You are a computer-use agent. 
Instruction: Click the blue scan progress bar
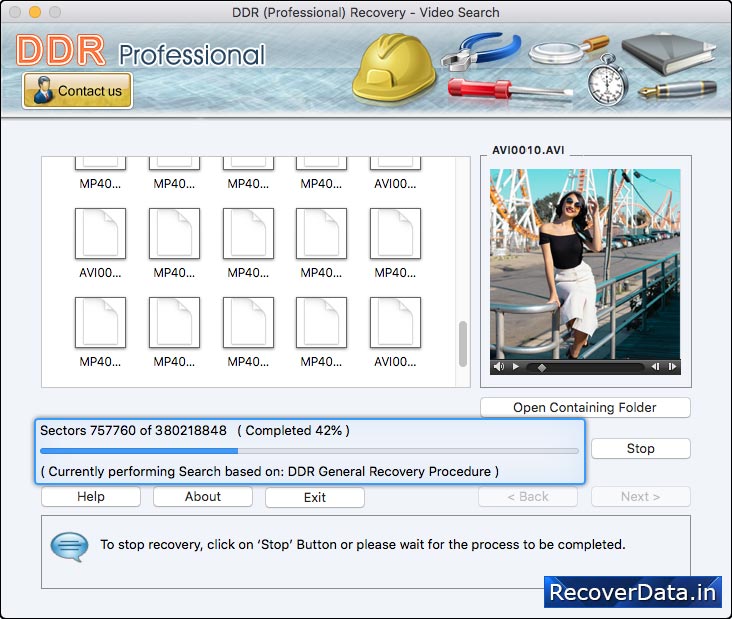point(309,451)
